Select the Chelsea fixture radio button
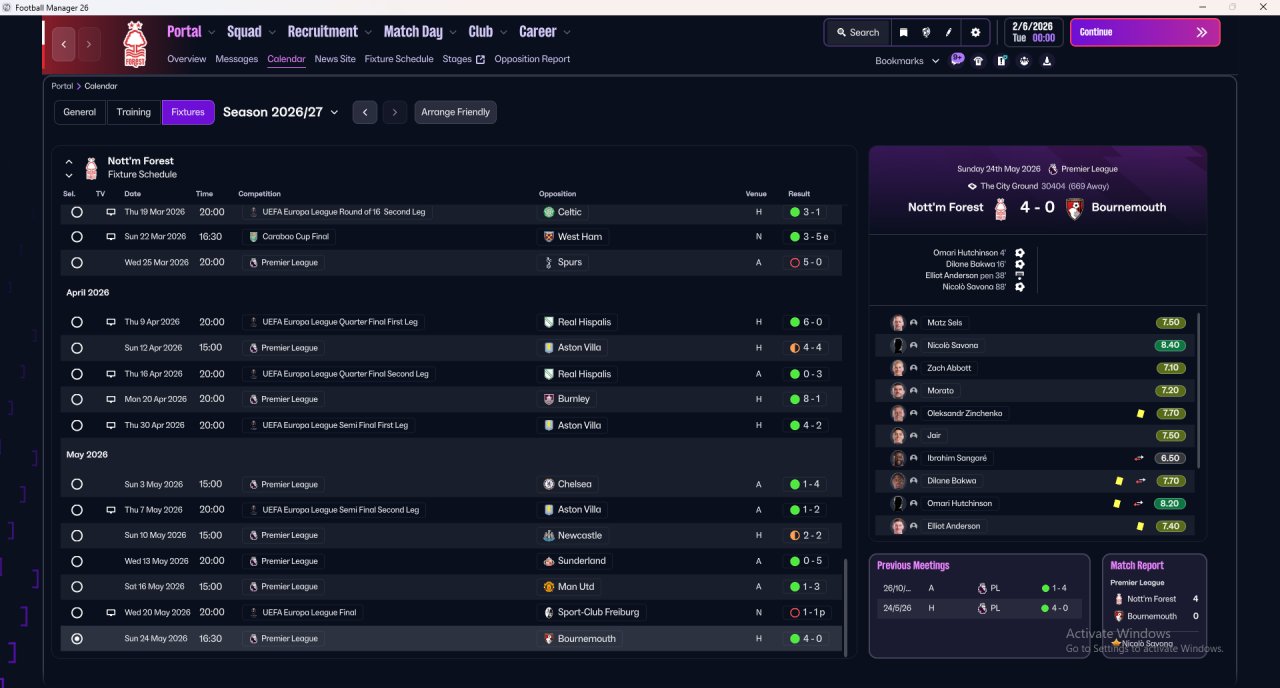1280x688 pixels. [77, 484]
